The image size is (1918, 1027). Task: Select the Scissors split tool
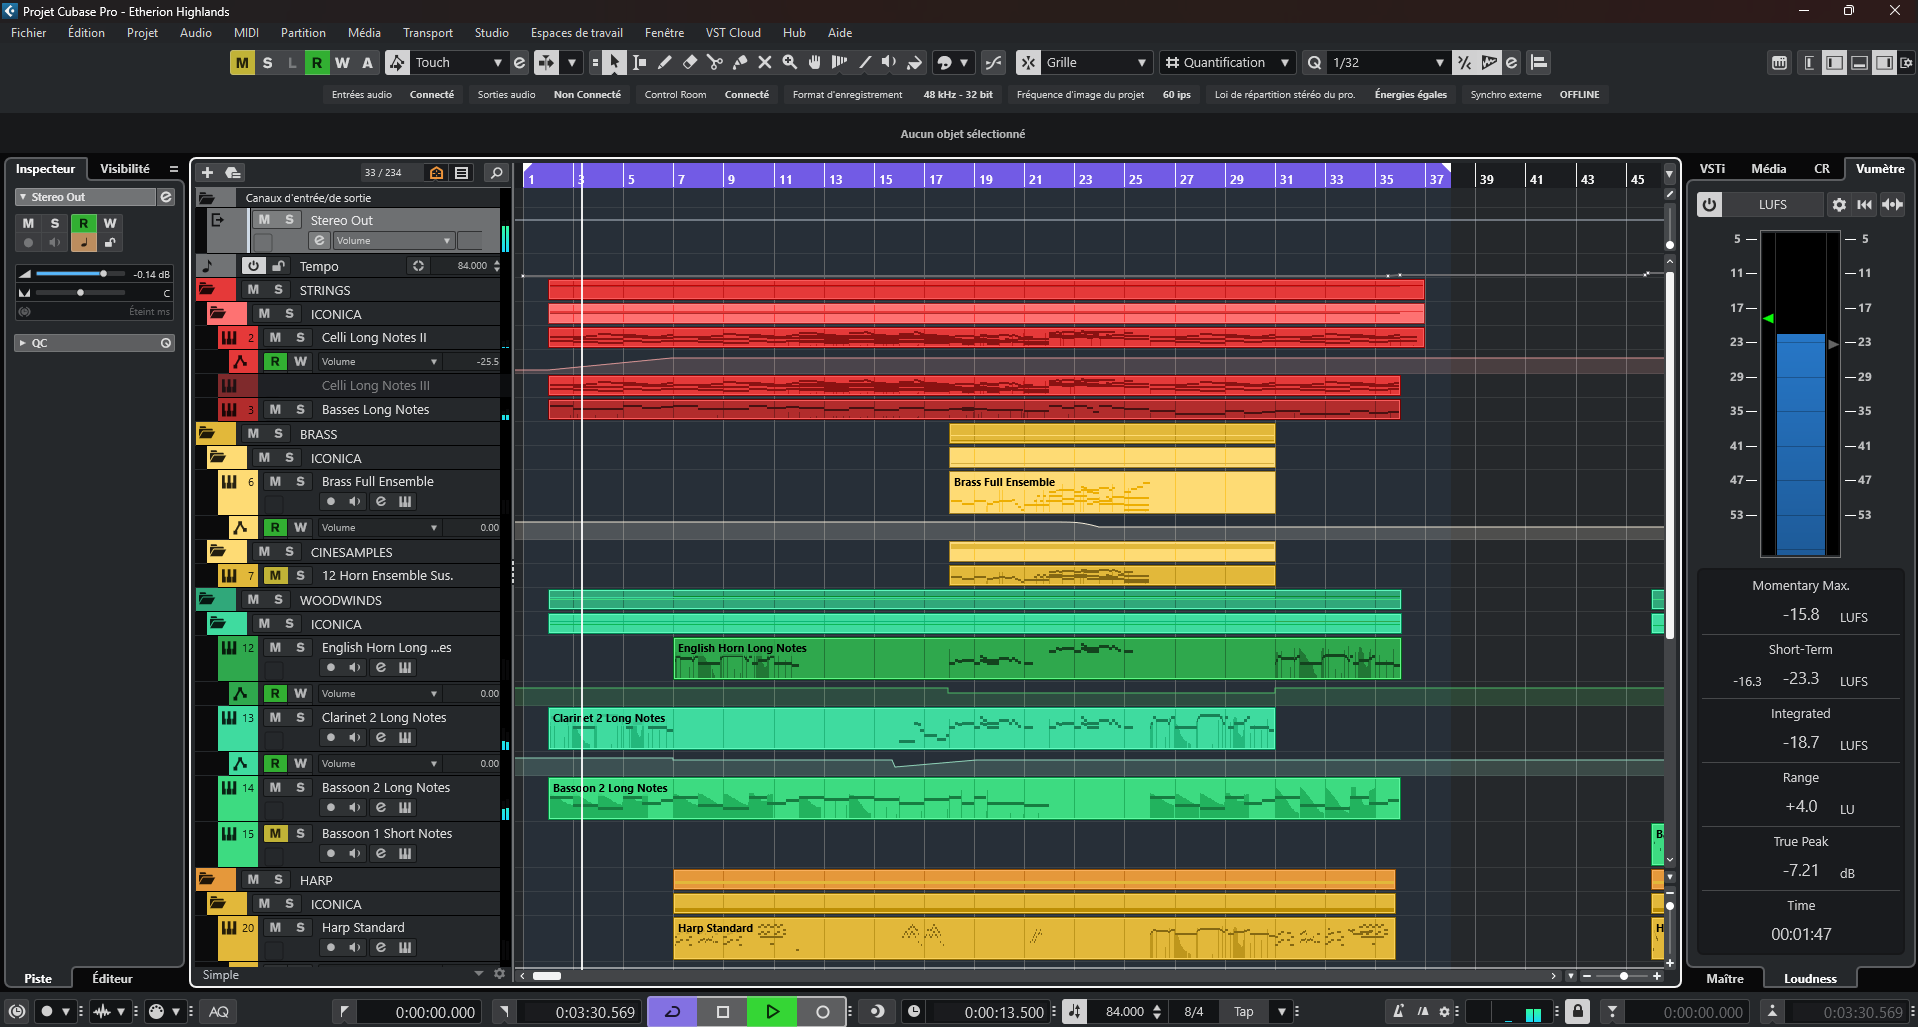pyautogui.click(x=714, y=63)
